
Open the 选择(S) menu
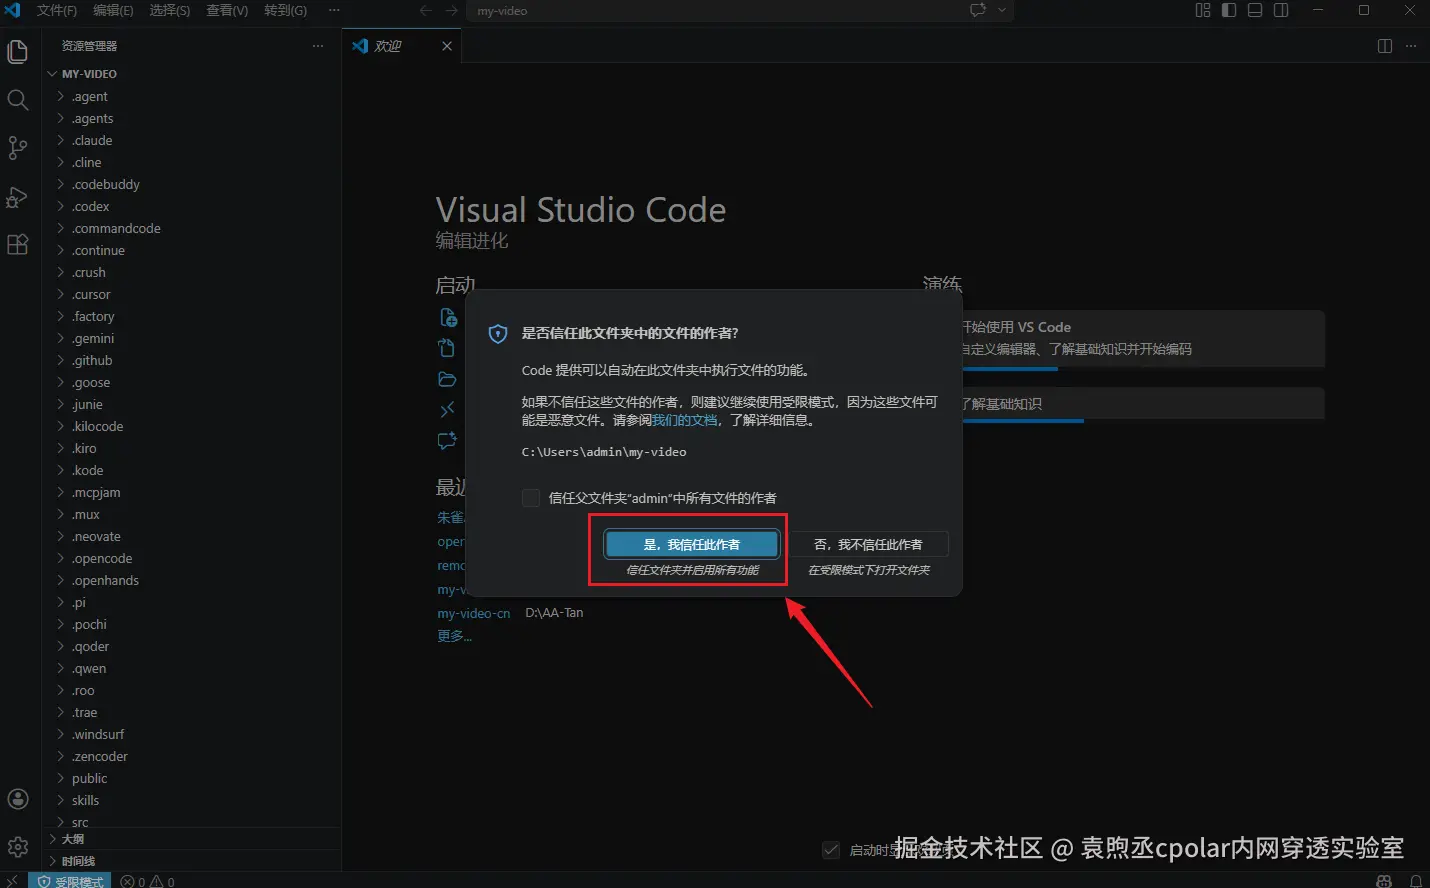[x=170, y=10]
